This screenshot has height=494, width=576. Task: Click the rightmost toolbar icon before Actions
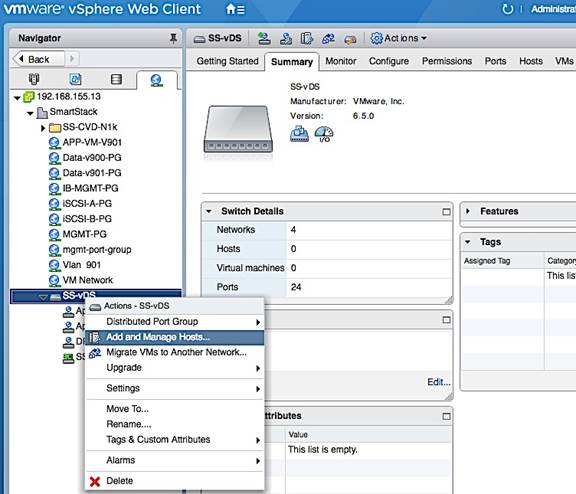(350, 39)
